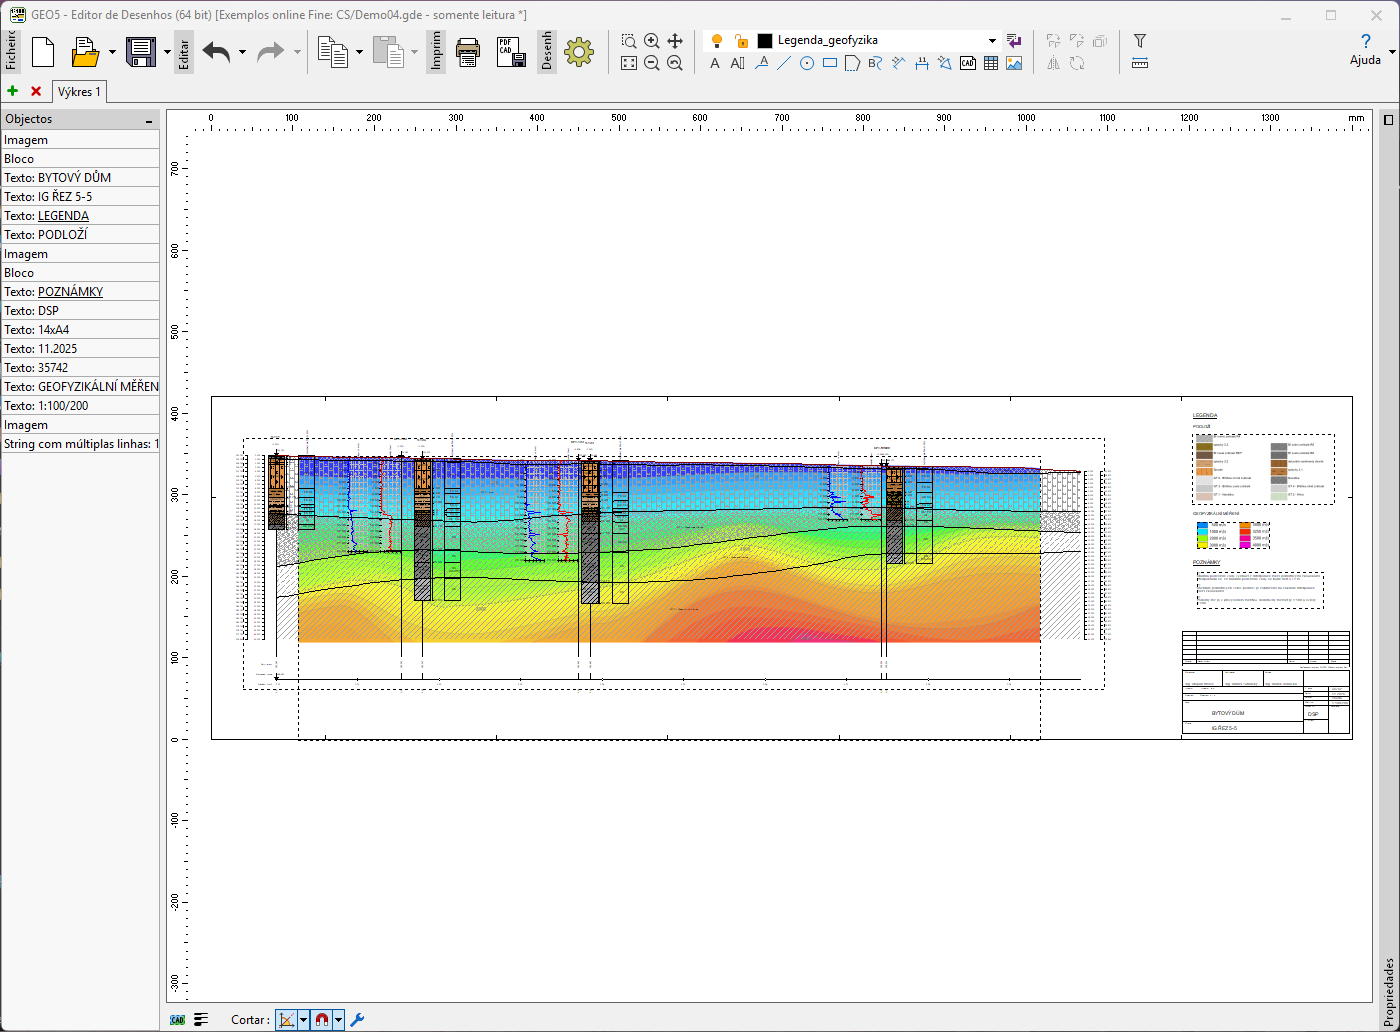Toggle layer visibility light bulb
Viewport: 1400px width, 1032px height.
[x=716, y=41]
